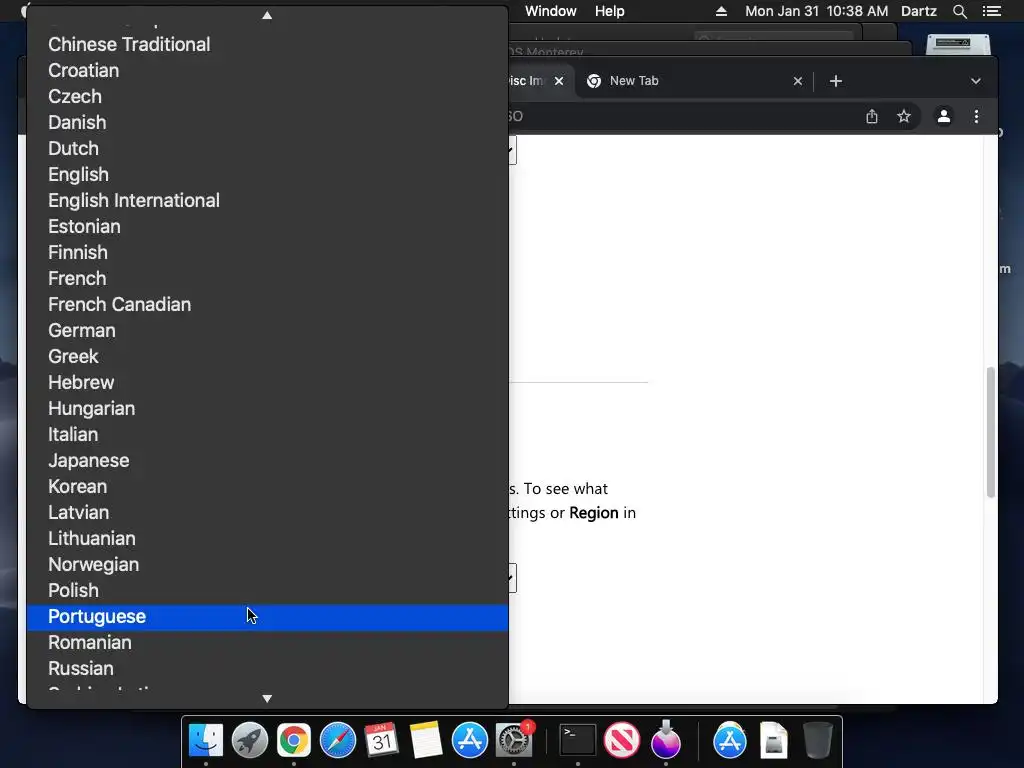Select French from the language list

click(267, 279)
